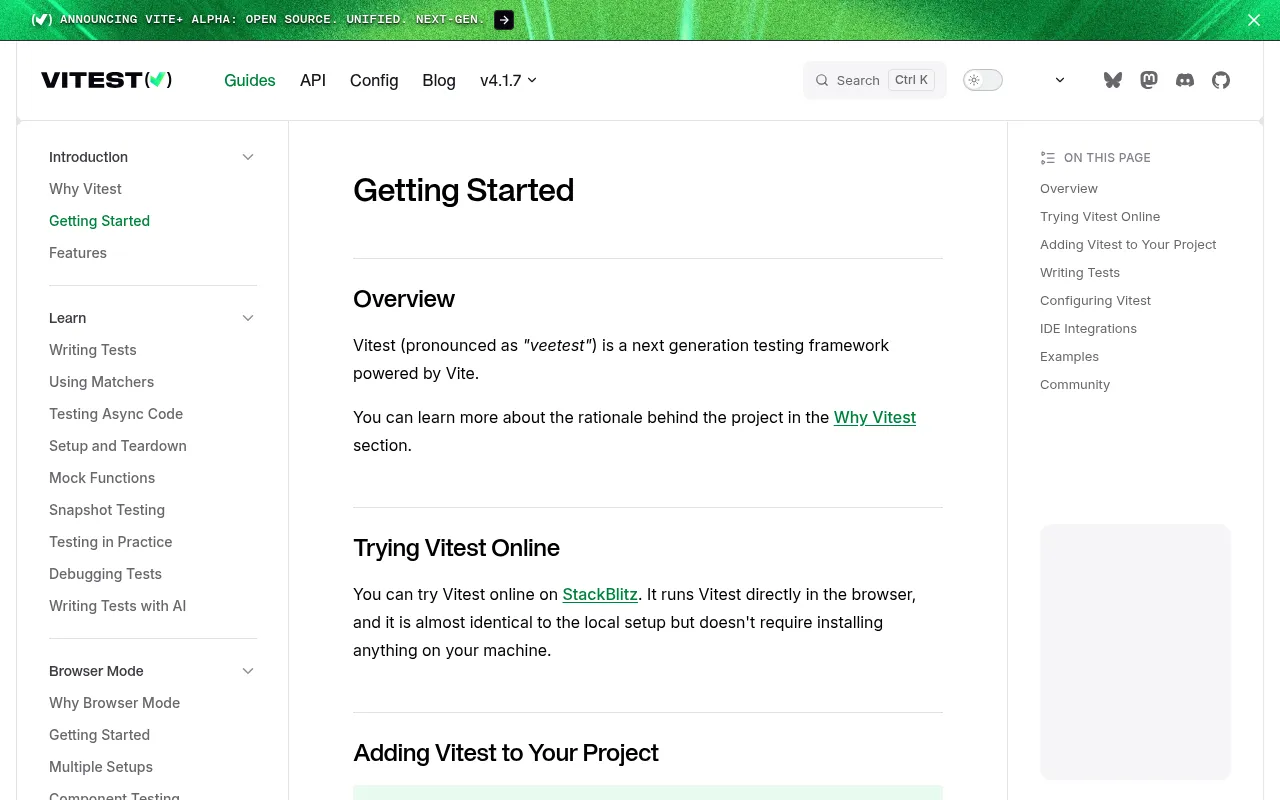Click the announcement banner text about Vite+ Alpha

tap(272, 20)
